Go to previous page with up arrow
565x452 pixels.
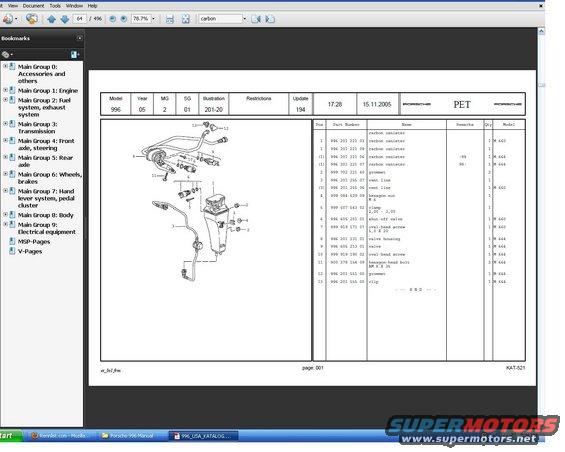52,19
